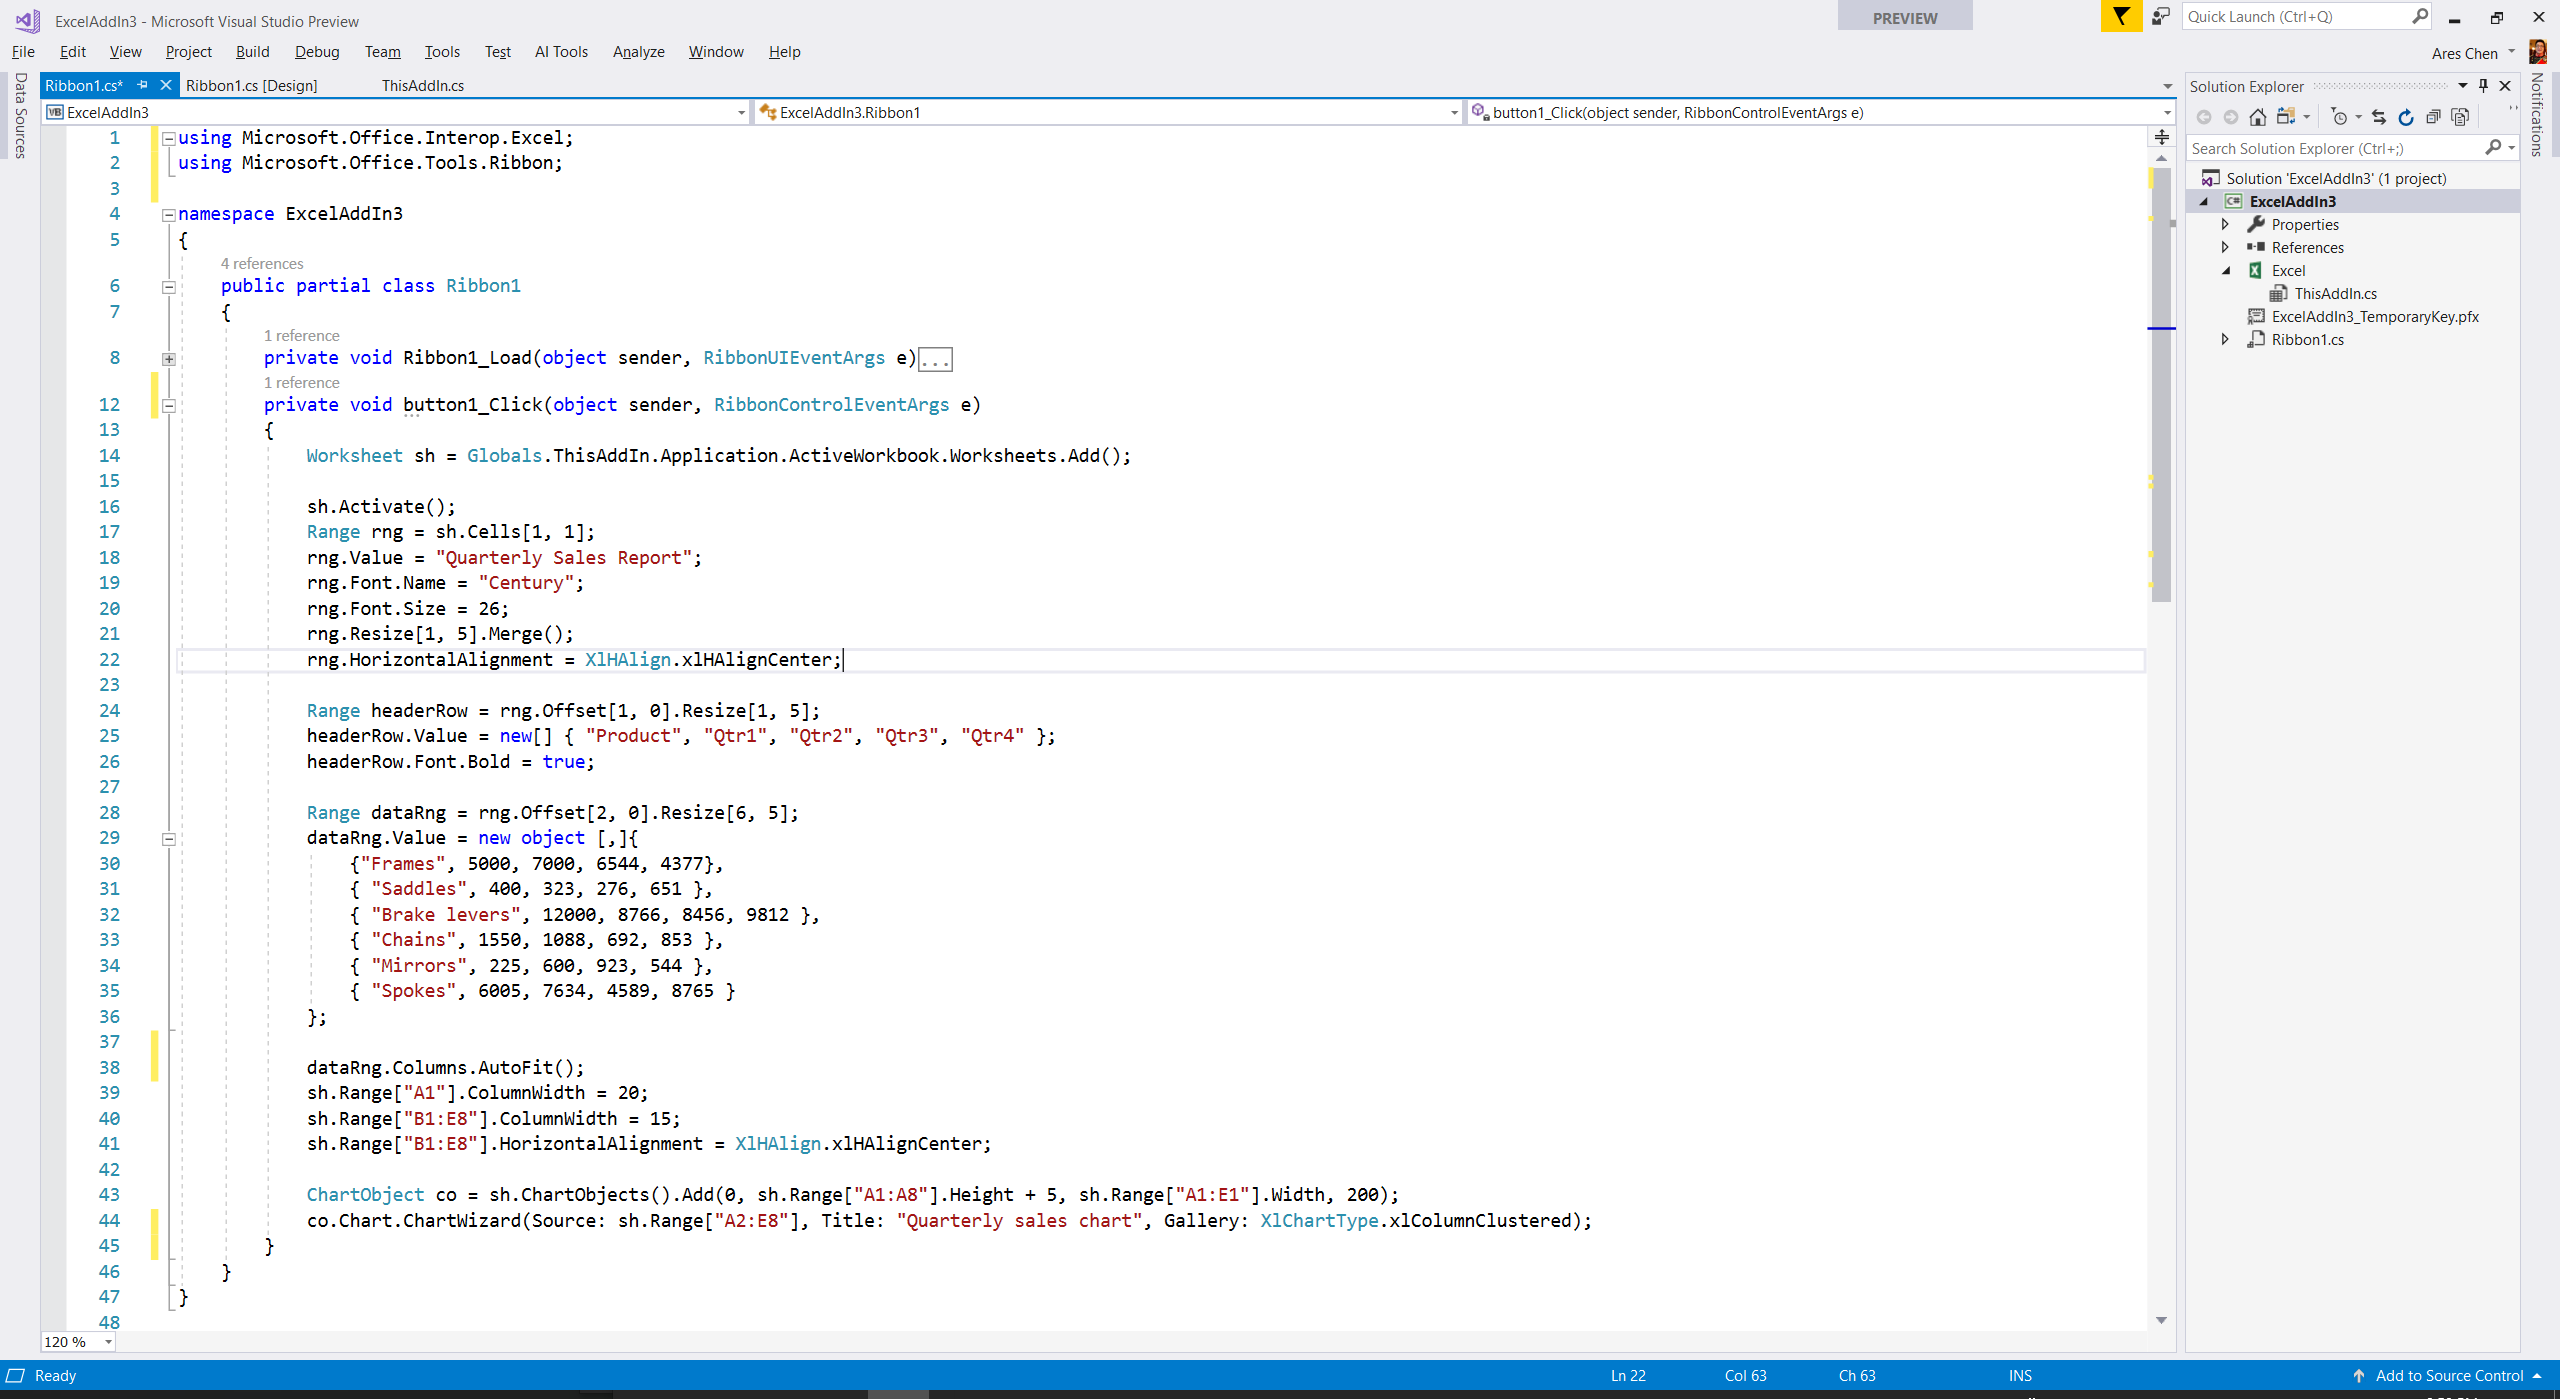This screenshot has height=1399, width=2560.
Task: Click the Pending Changes Filter clock icon
Action: (x=2339, y=117)
